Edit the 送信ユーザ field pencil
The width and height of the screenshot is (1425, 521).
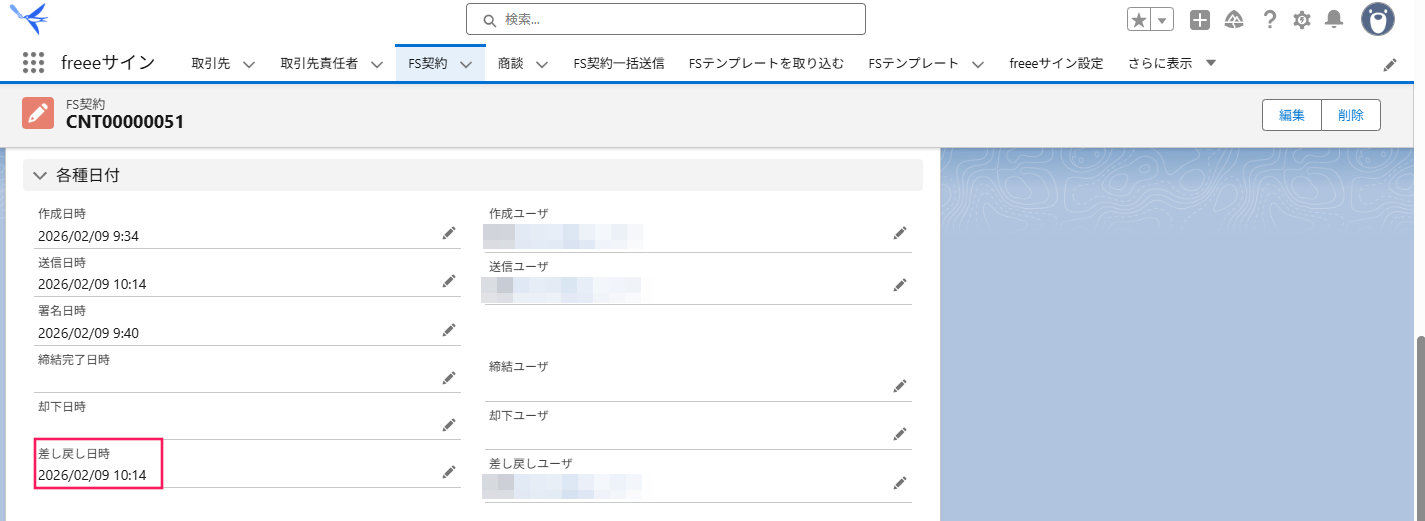click(900, 285)
